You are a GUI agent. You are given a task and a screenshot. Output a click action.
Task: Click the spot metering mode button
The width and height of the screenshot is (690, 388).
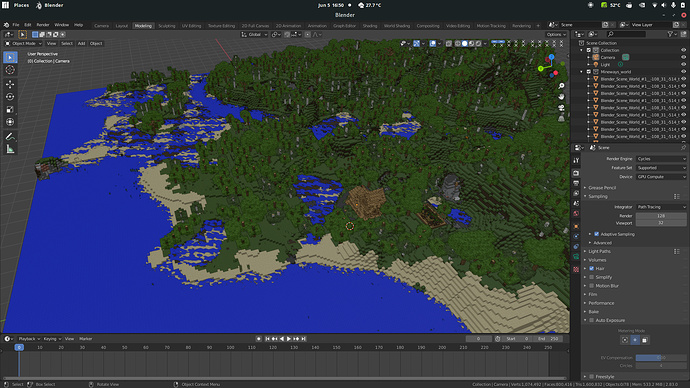click(x=625, y=340)
